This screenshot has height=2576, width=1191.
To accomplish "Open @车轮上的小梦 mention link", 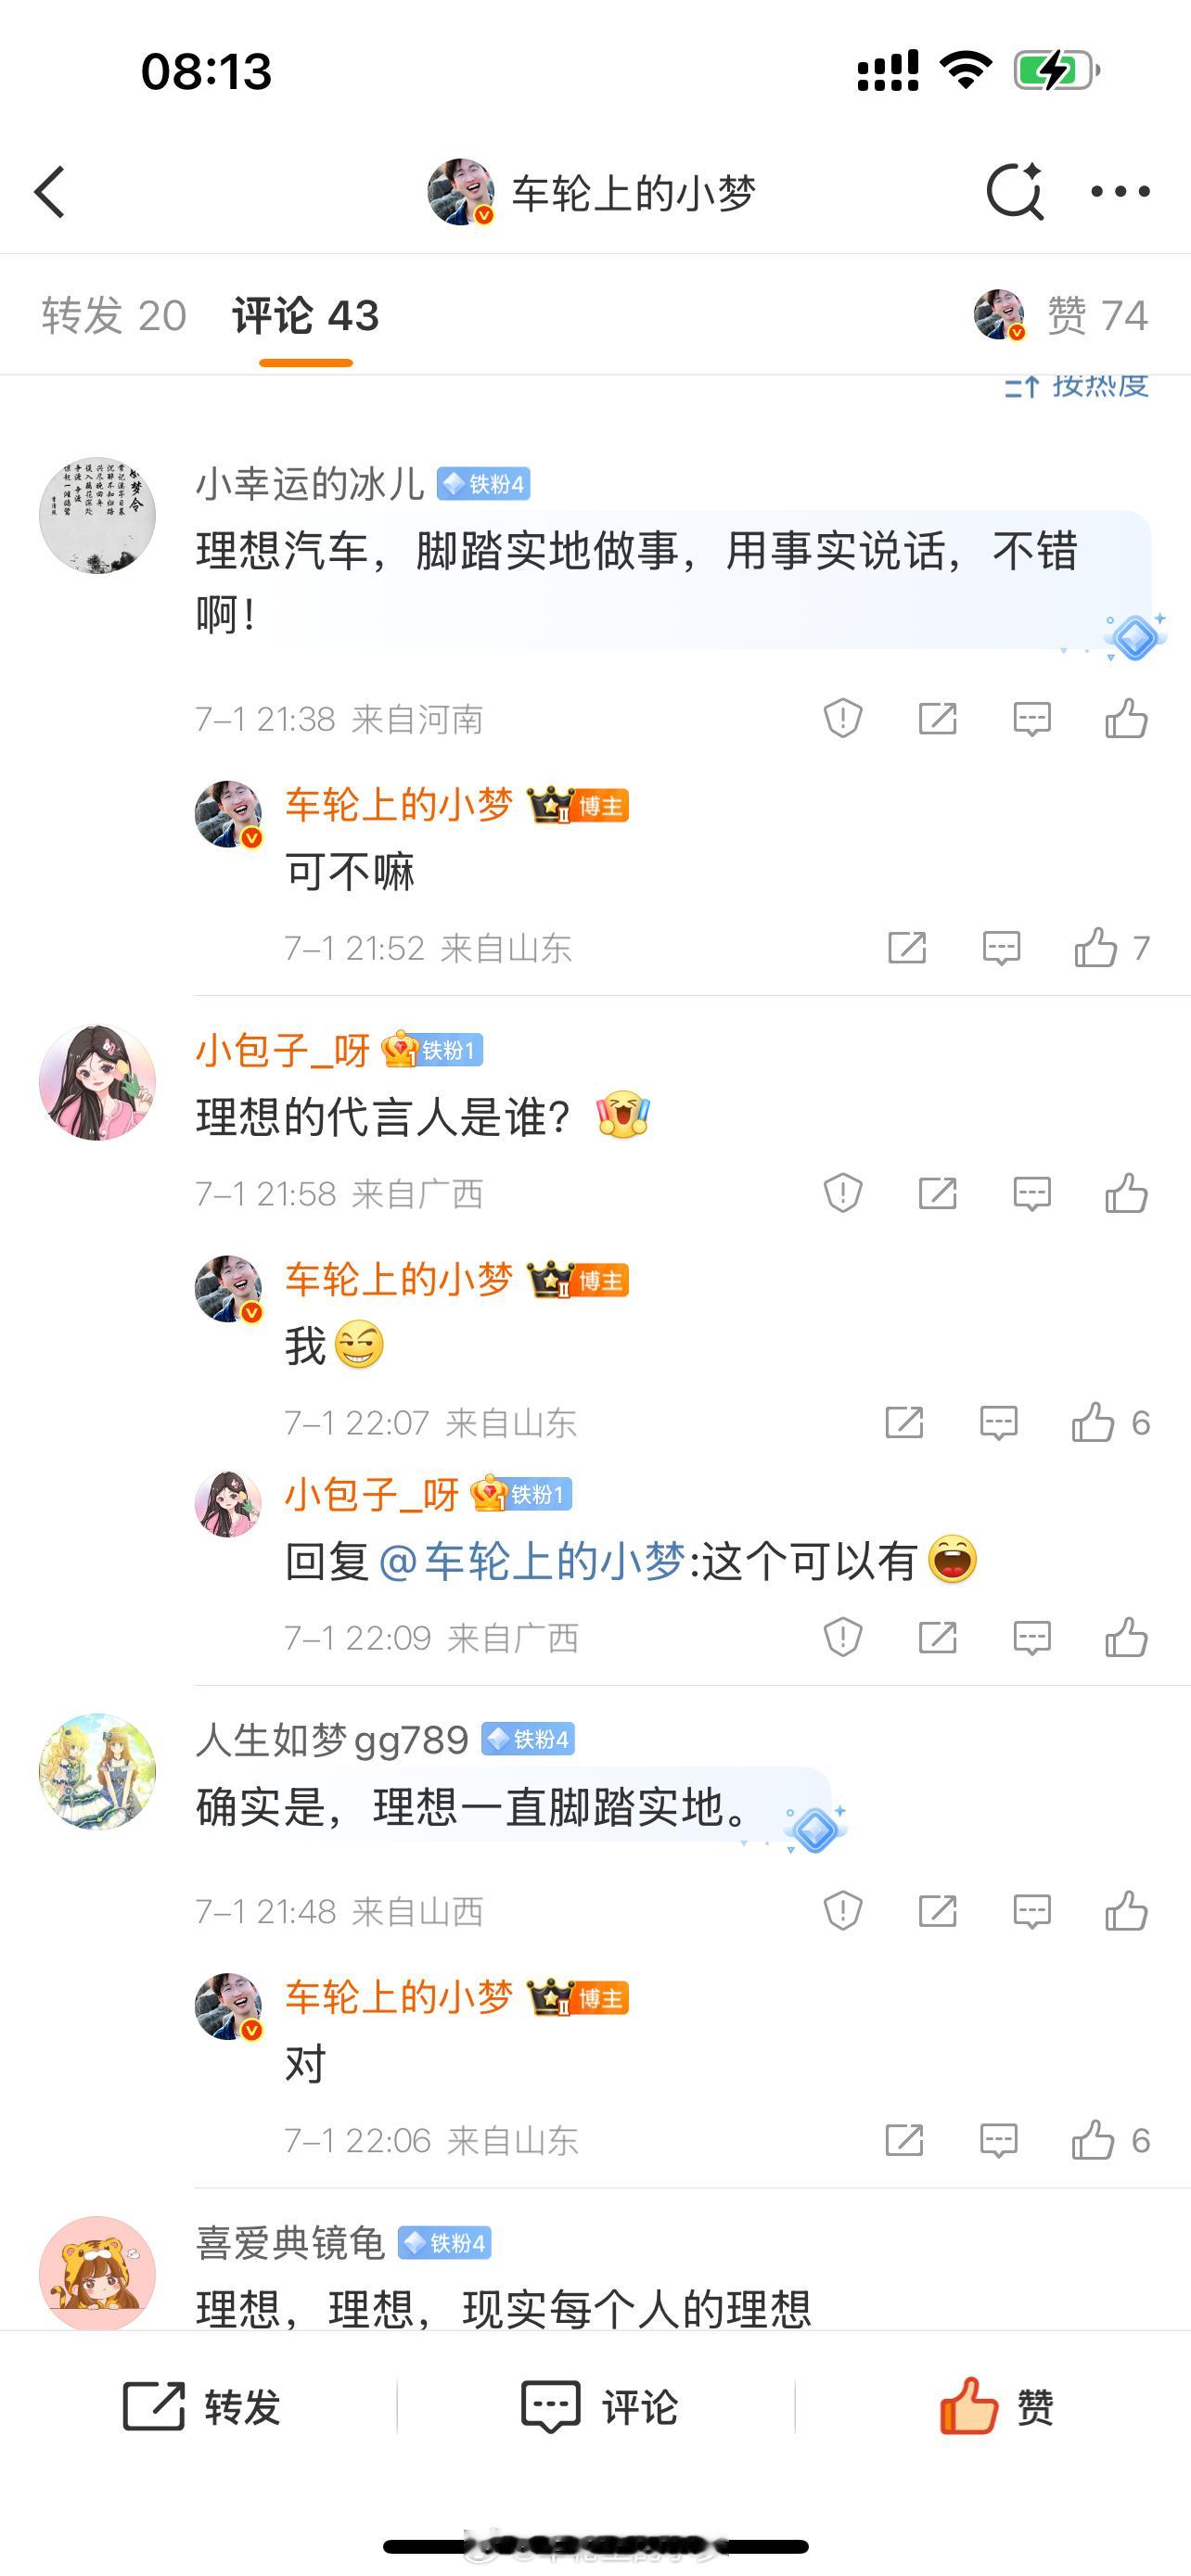I will tap(531, 1561).
